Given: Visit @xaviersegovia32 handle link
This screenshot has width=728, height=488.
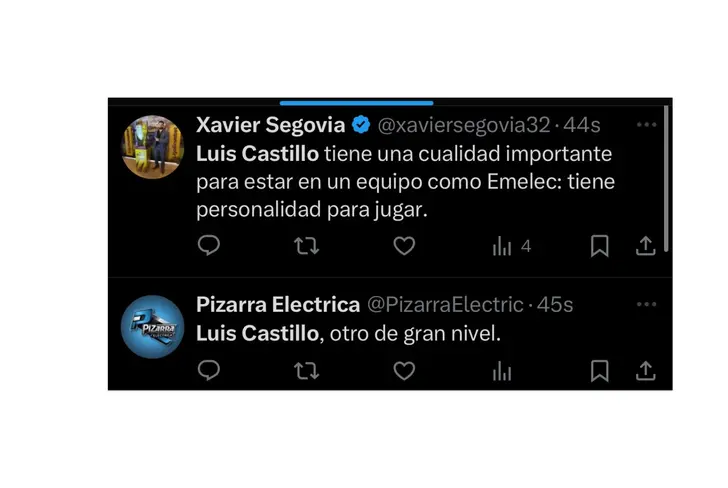Looking at the screenshot, I should pos(464,125).
